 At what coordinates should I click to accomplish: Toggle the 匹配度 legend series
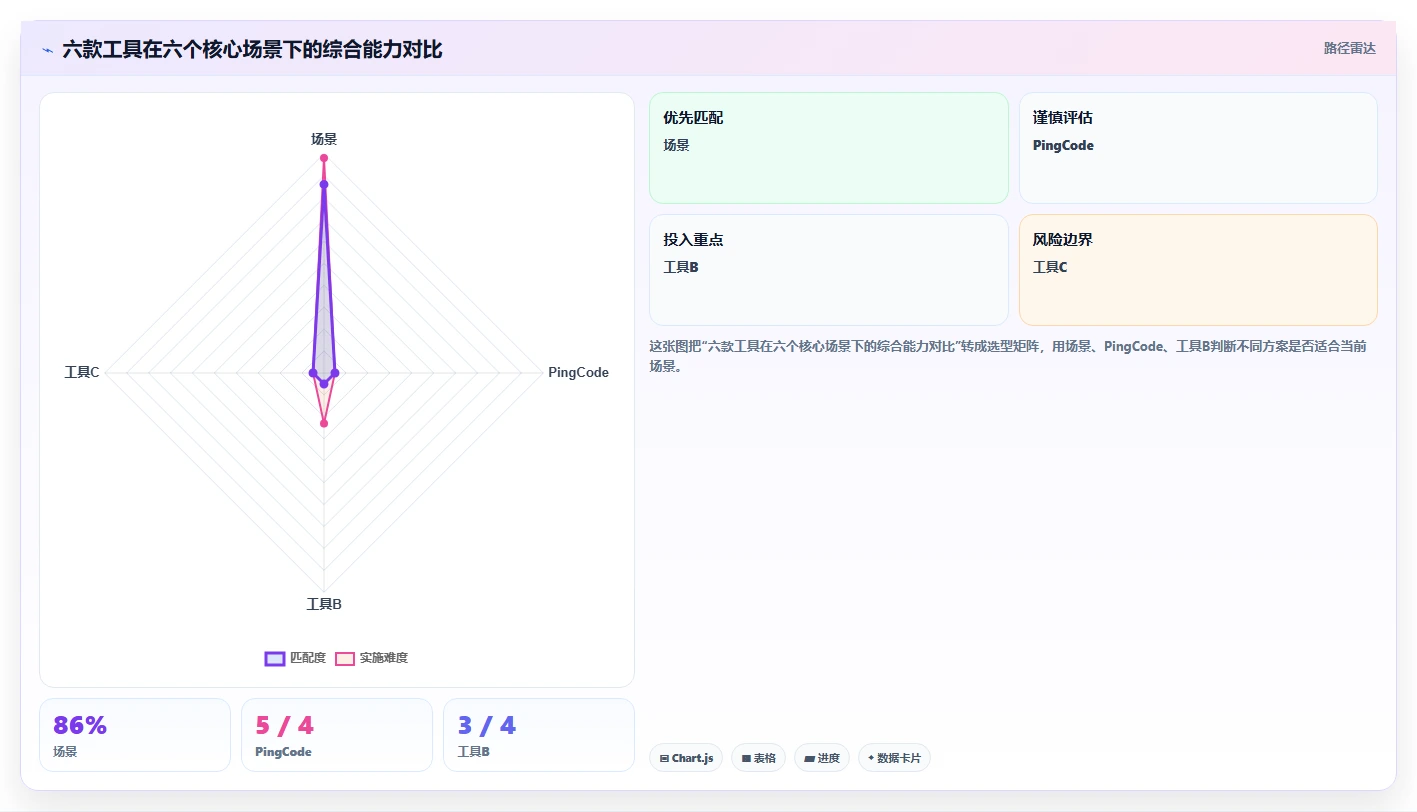296,658
